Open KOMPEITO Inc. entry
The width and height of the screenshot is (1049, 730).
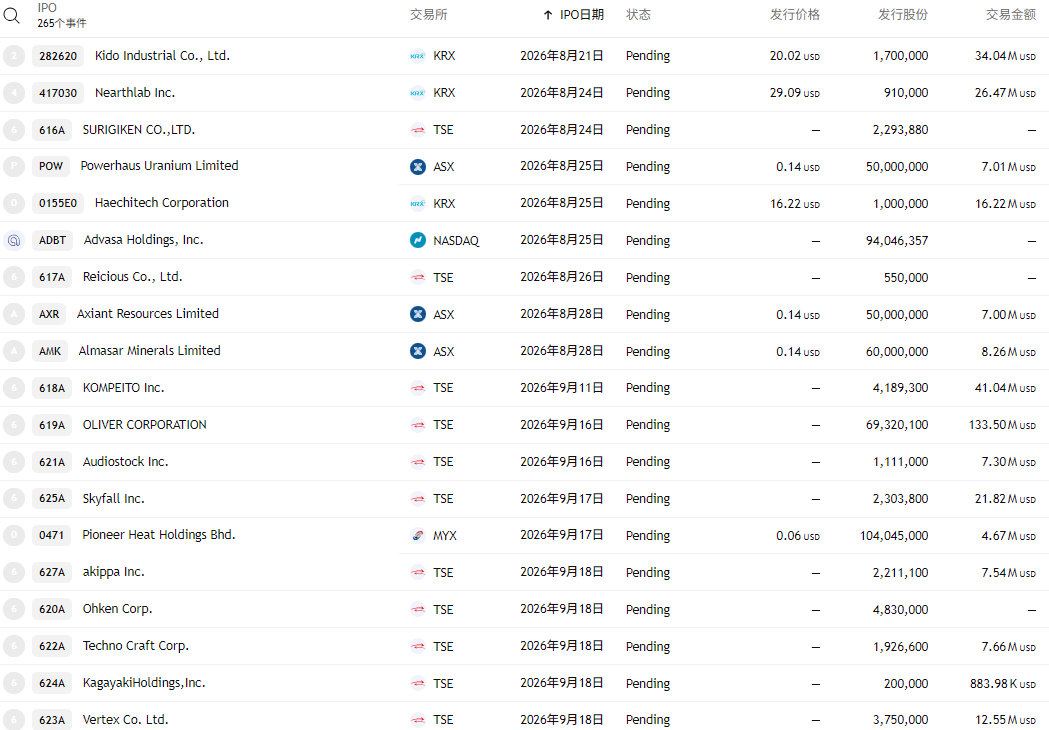coord(124,387)
